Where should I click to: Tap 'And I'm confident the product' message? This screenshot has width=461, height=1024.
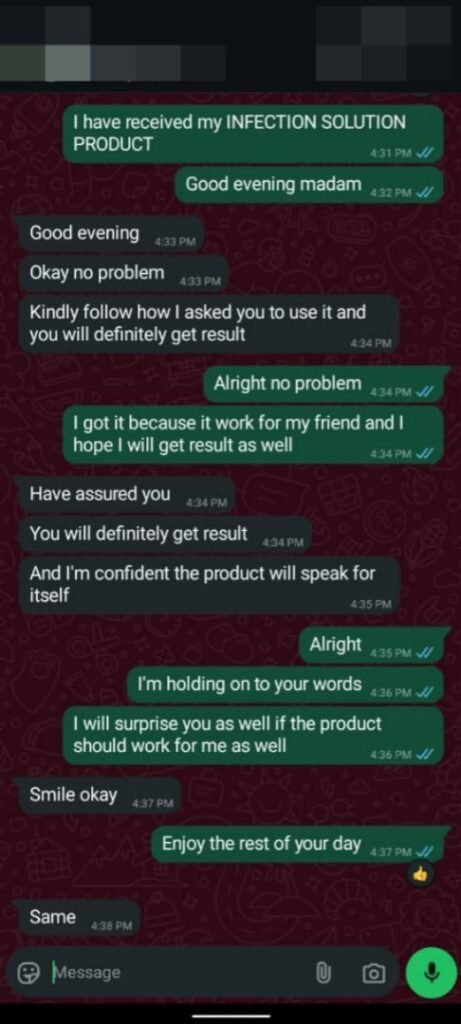tap(209, 586)
